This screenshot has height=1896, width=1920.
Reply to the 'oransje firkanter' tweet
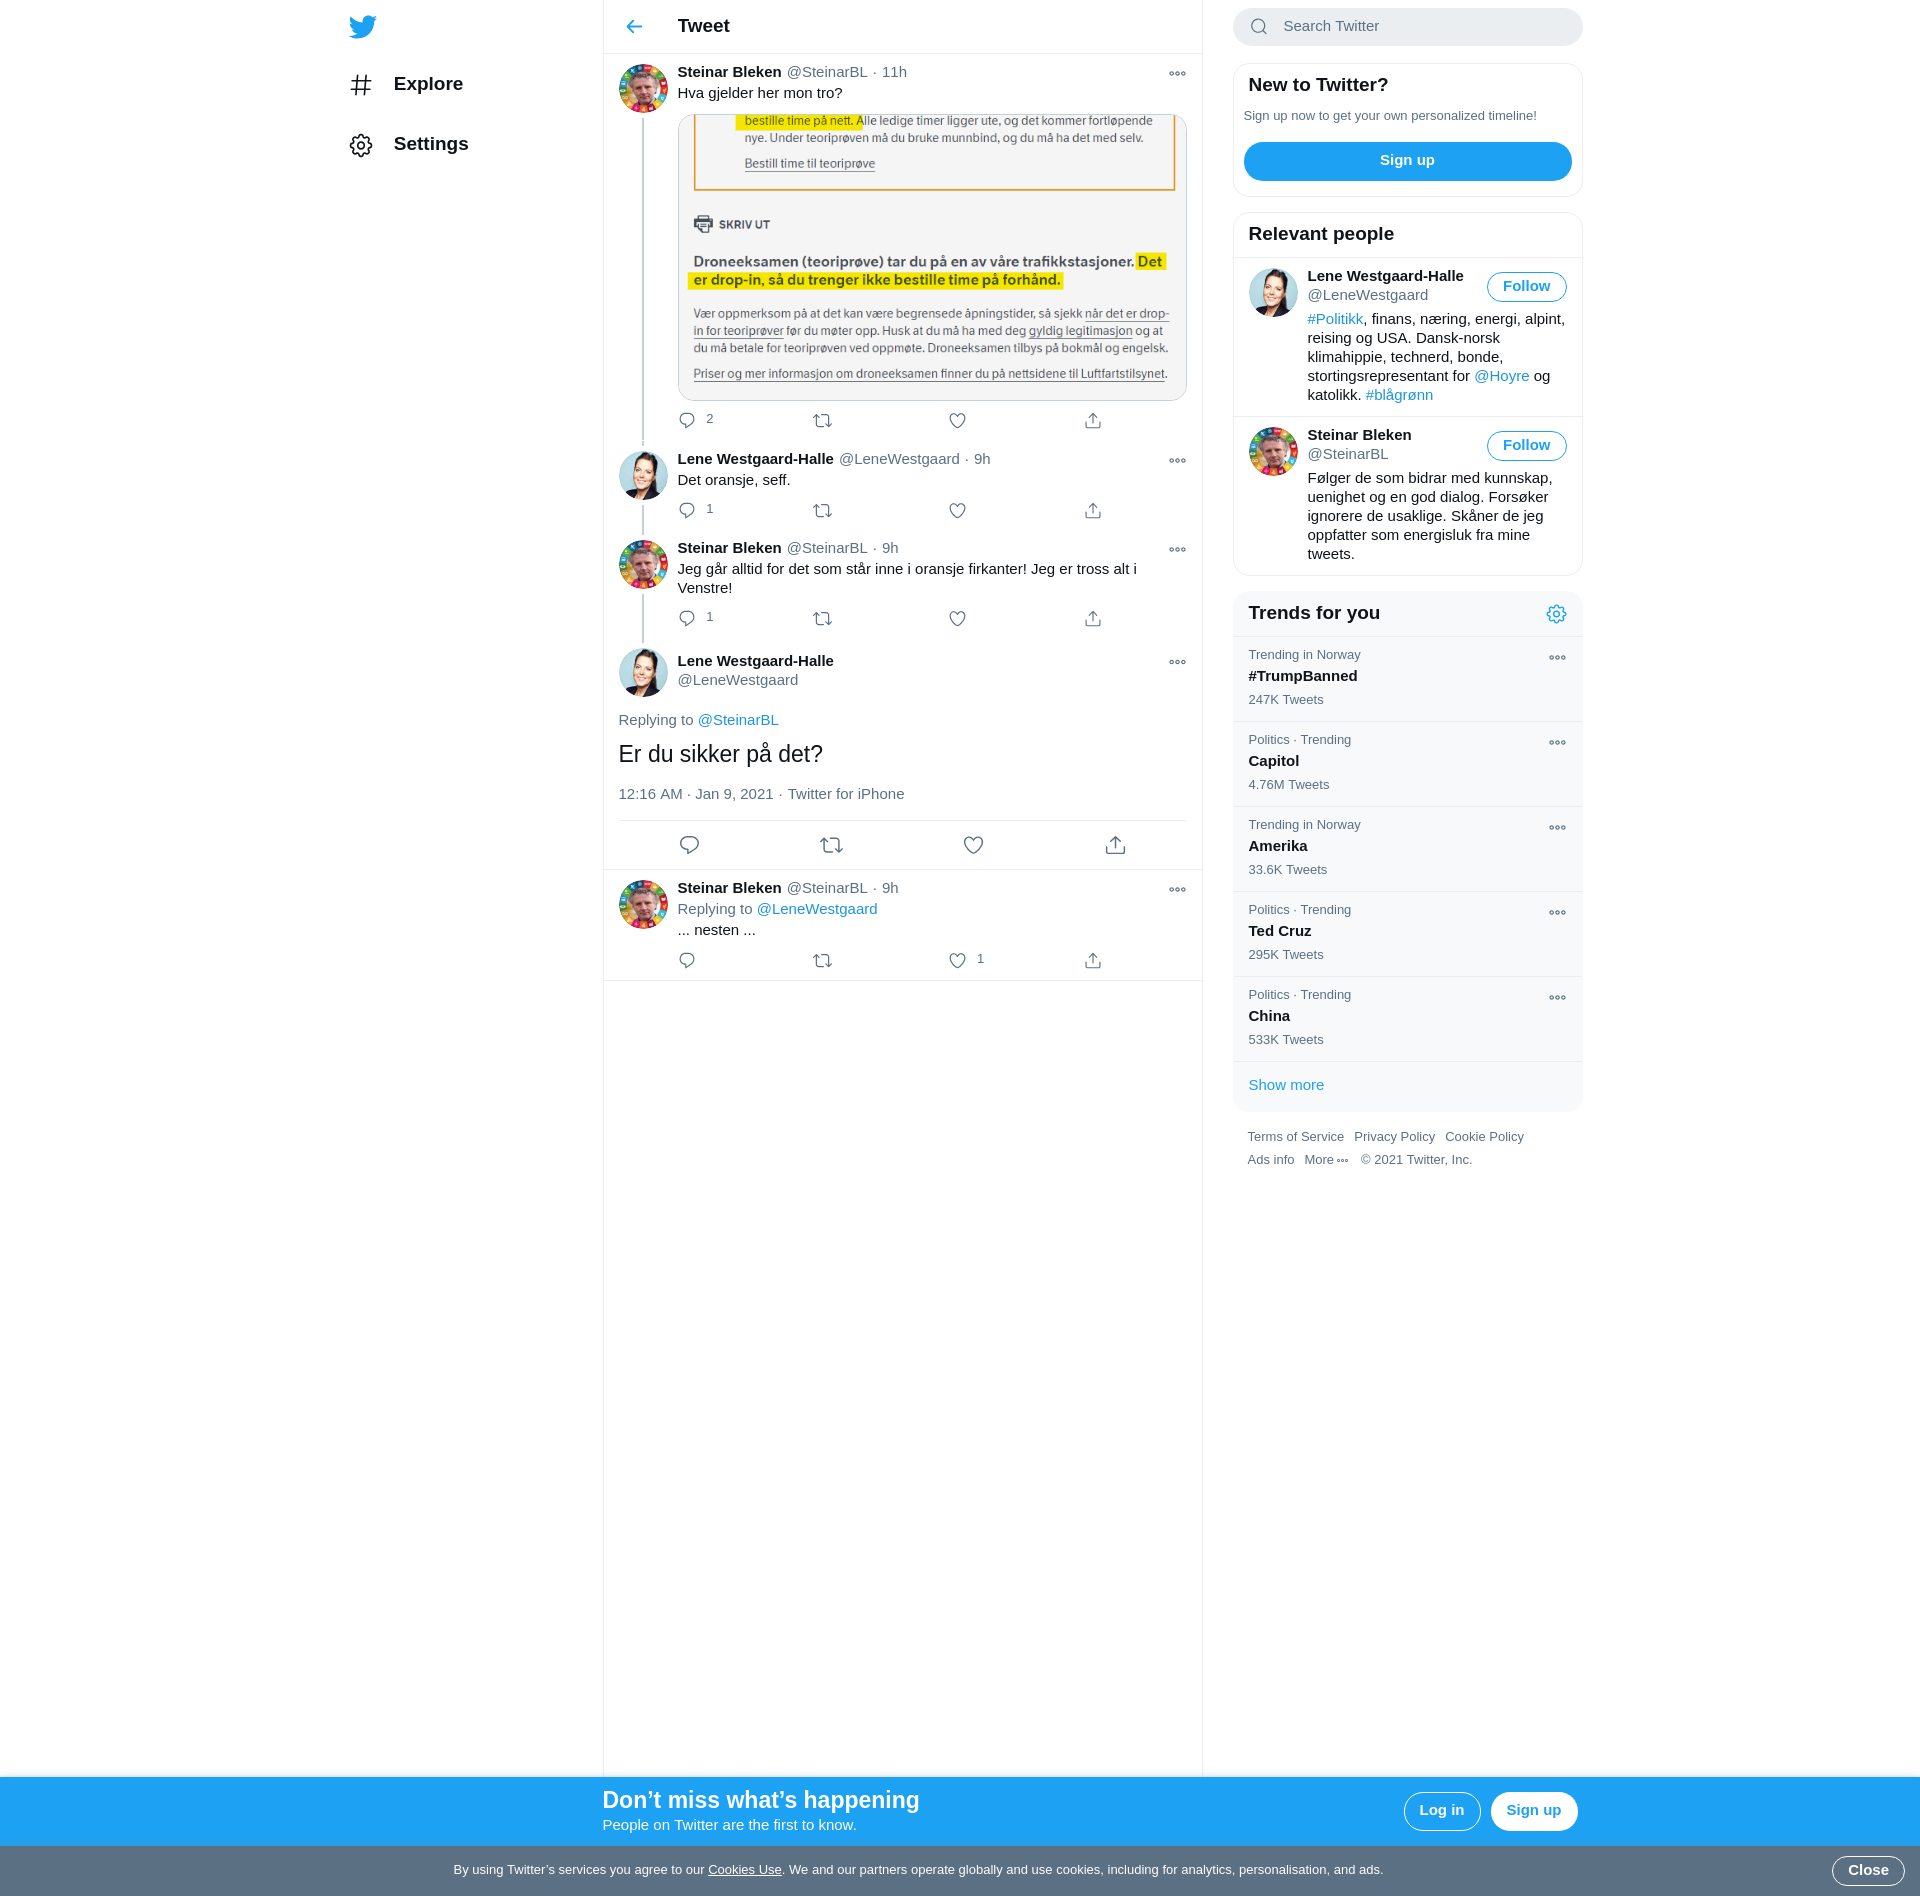(x=687, y=618)
